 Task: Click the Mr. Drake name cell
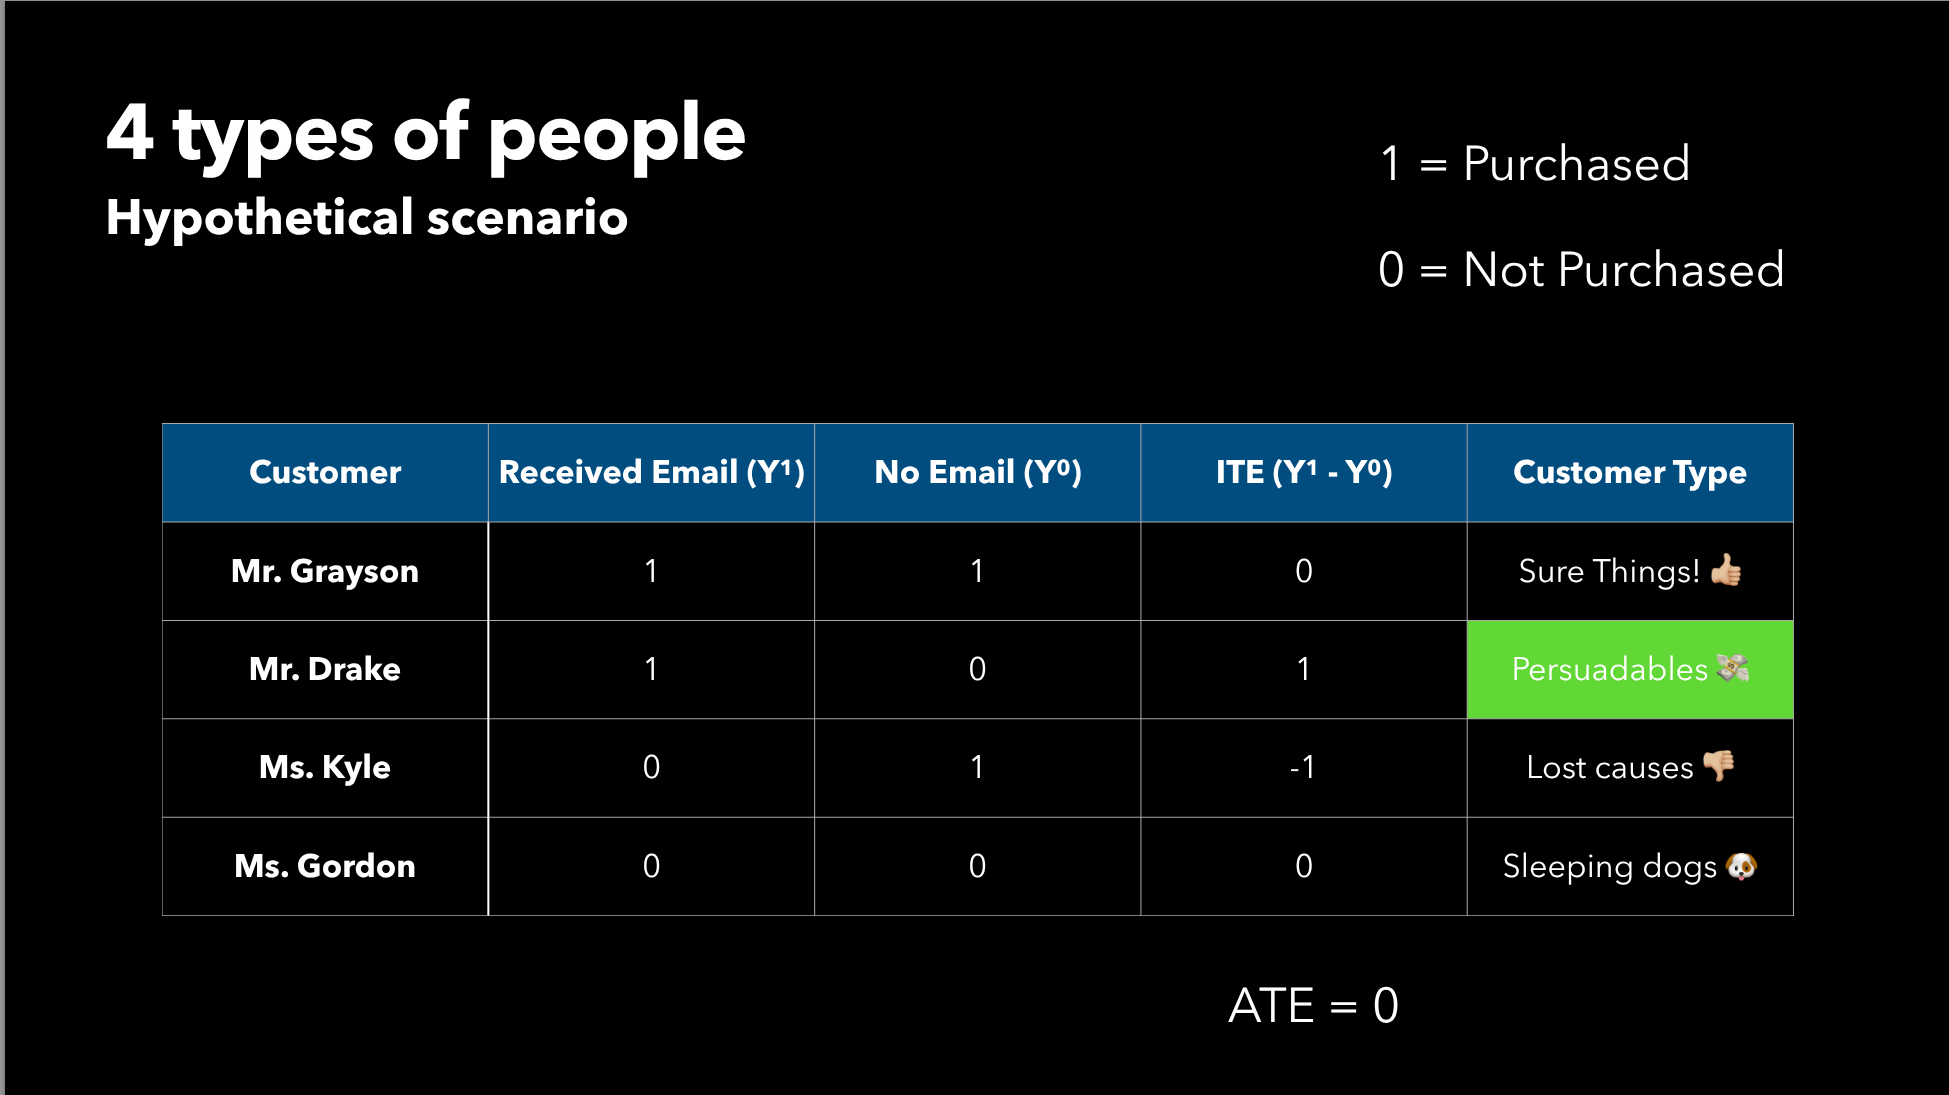point(325,669)
